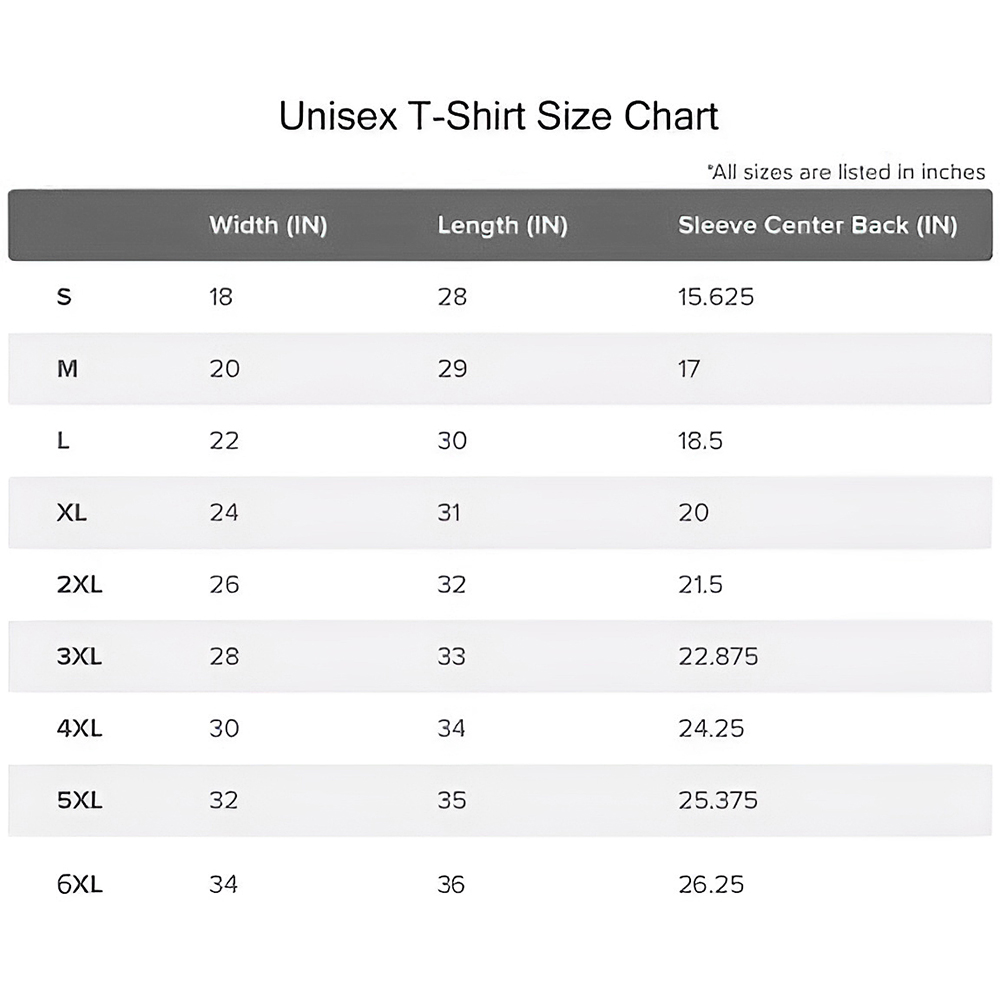Select the S size row label
The image size is (1000, 1000).
[64, 297]
